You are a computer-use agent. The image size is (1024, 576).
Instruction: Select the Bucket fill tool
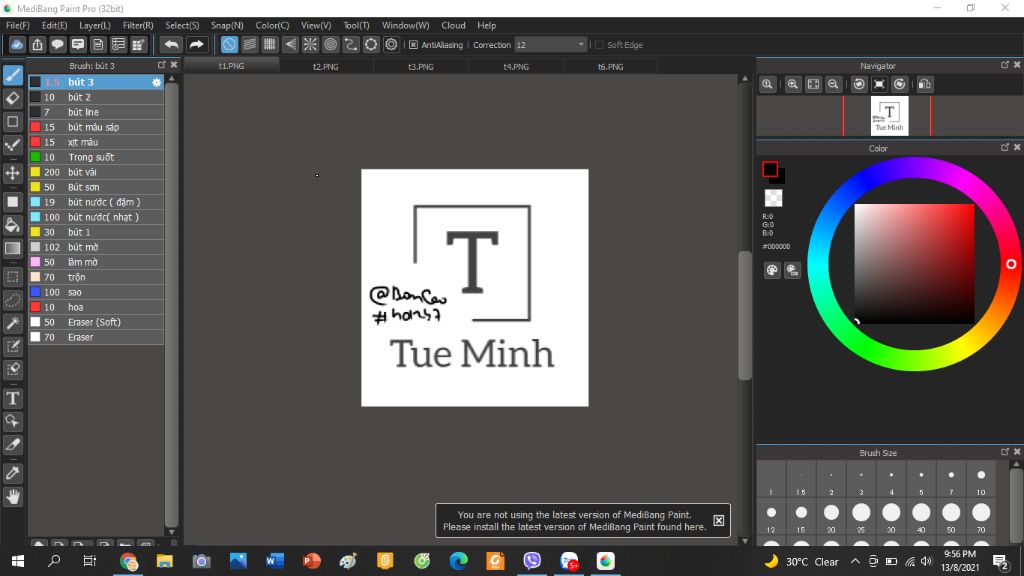point(12,225)
